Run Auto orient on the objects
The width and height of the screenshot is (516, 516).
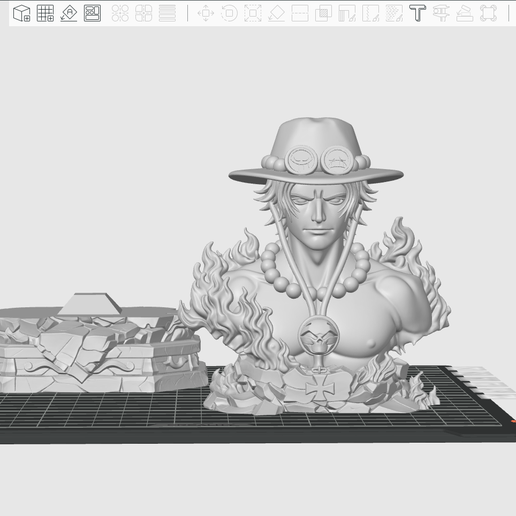[69, 13]
